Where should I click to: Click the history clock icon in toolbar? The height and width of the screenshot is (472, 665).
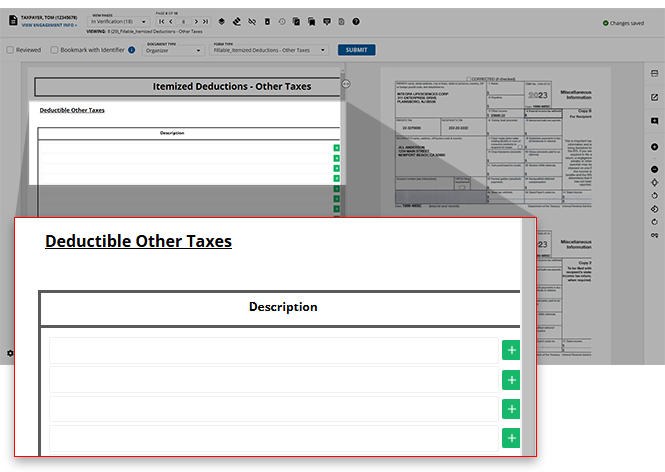[x=281, y=21]
